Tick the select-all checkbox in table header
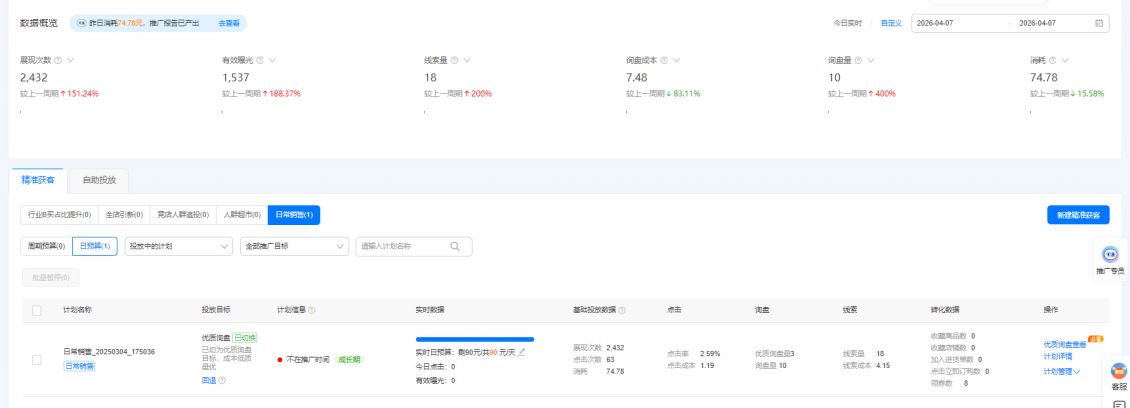 coord(37,310)
